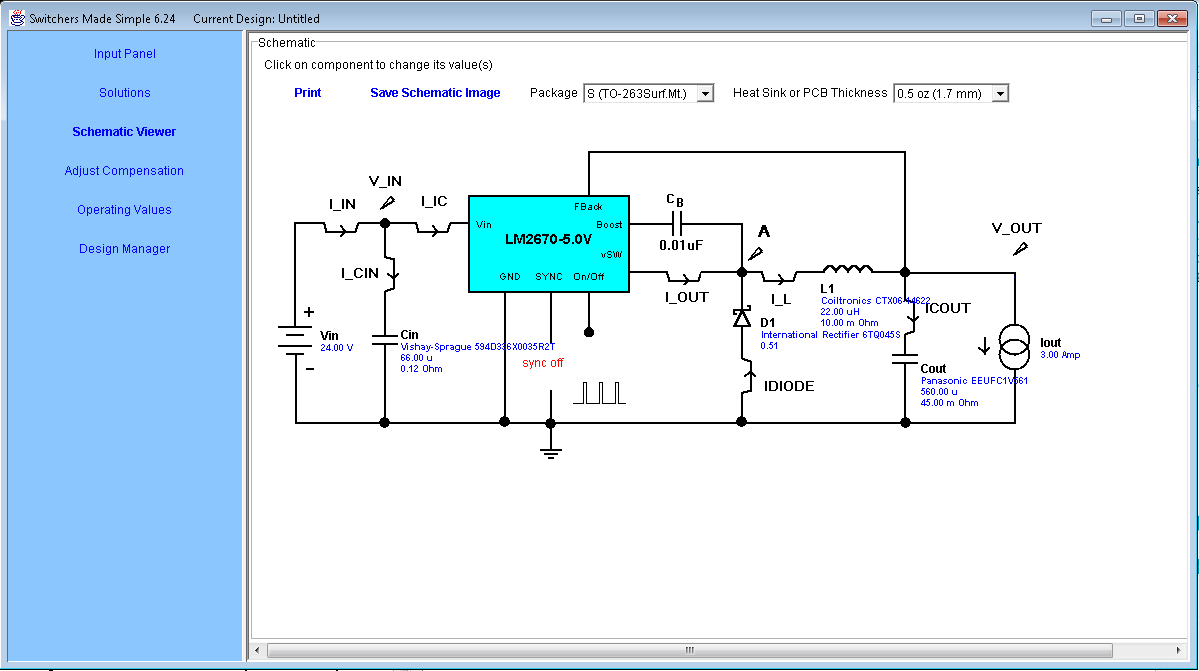The image size is (1199, 671).
Task: Select the Iout current source symbol
Action: tap(1015, 345)
